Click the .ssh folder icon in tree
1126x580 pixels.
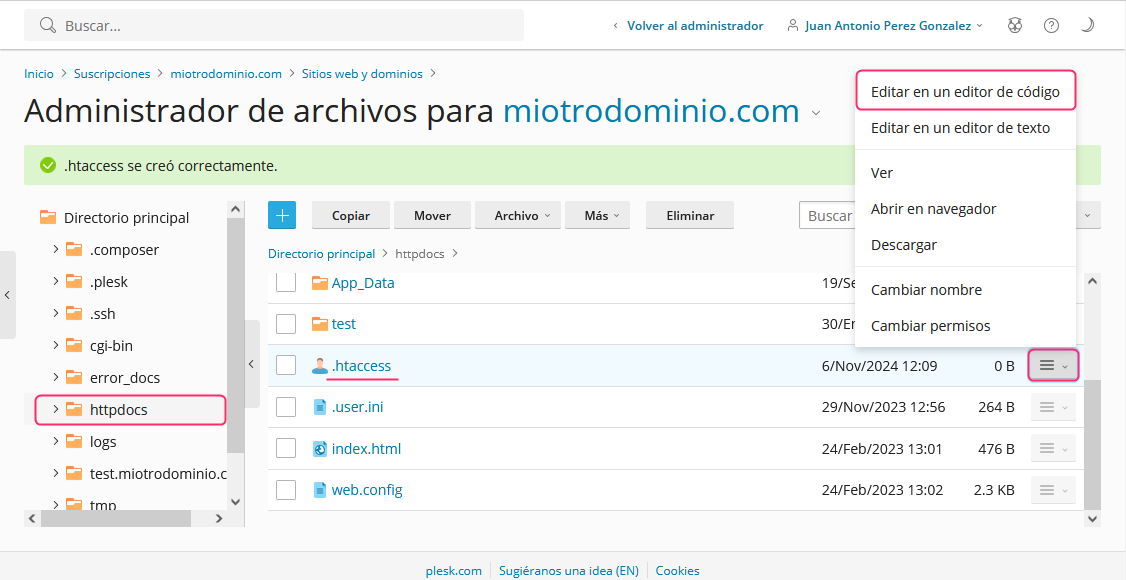[74, 313]
